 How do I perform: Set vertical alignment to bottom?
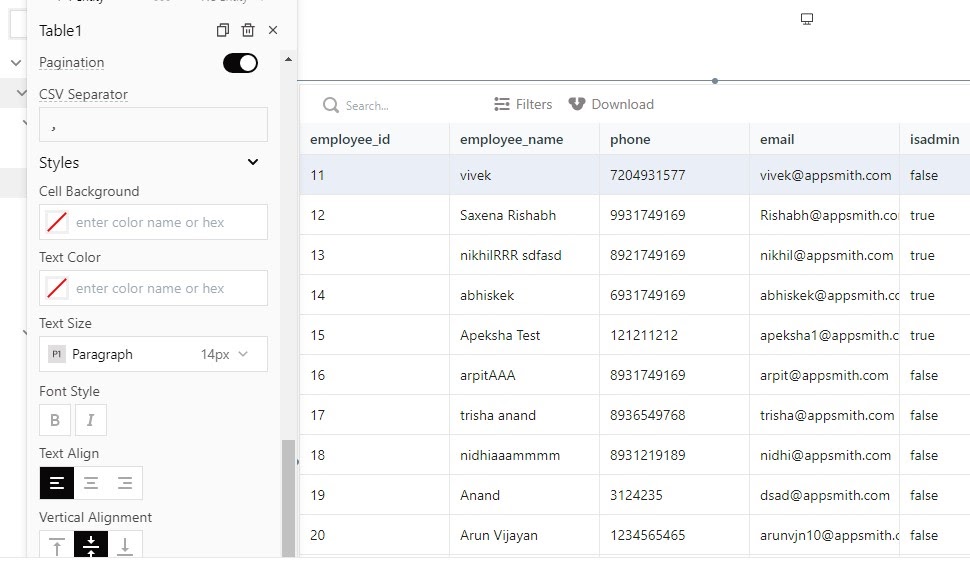point(125,545)
